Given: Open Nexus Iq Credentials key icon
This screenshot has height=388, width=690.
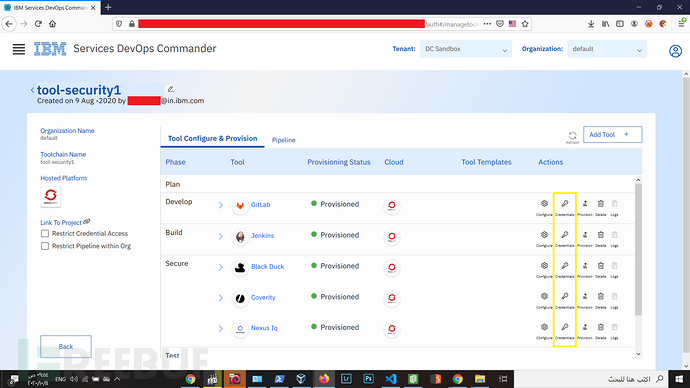Looking at the screenshot, I should (565, 327).
